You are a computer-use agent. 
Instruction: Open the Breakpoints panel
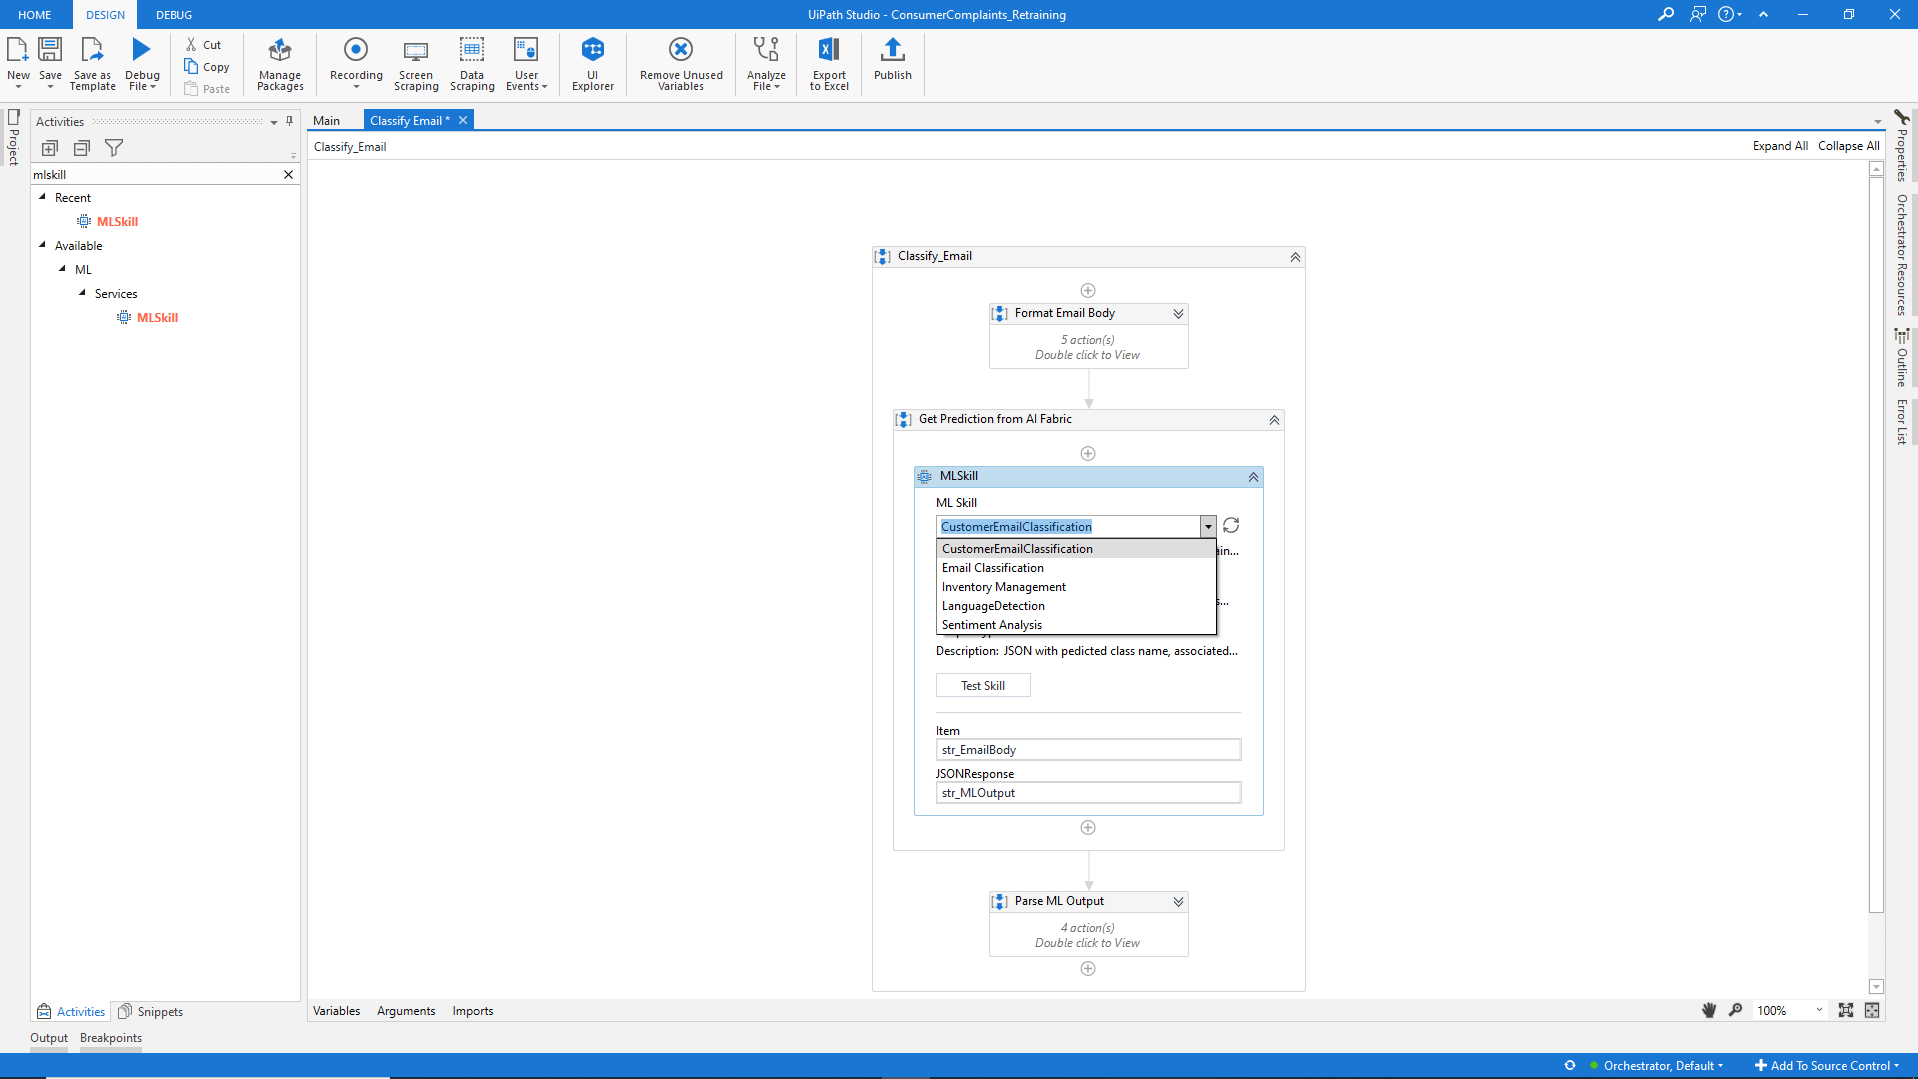click(x=111, y=1038)
